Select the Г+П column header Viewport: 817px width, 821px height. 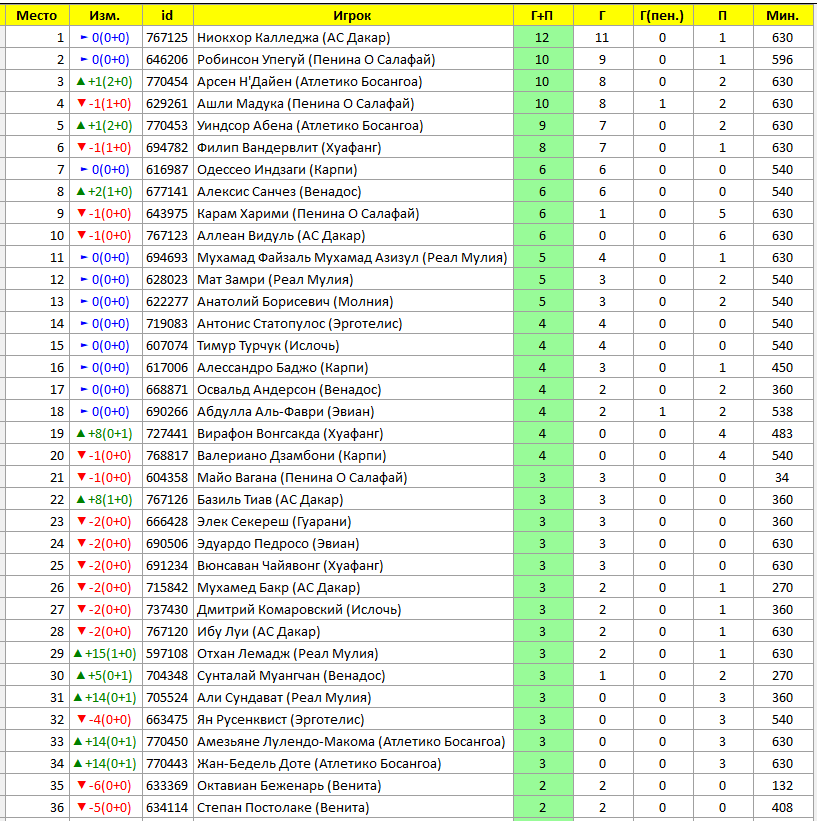coord(543,15)
